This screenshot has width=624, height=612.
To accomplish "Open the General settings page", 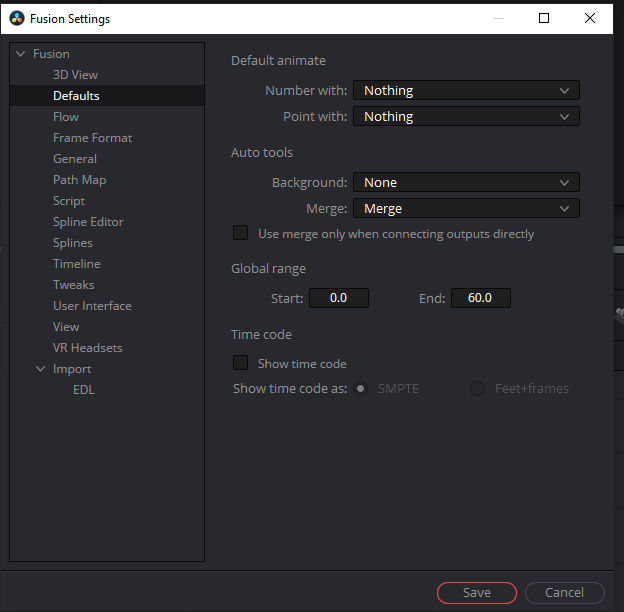I will coord(75,159).
